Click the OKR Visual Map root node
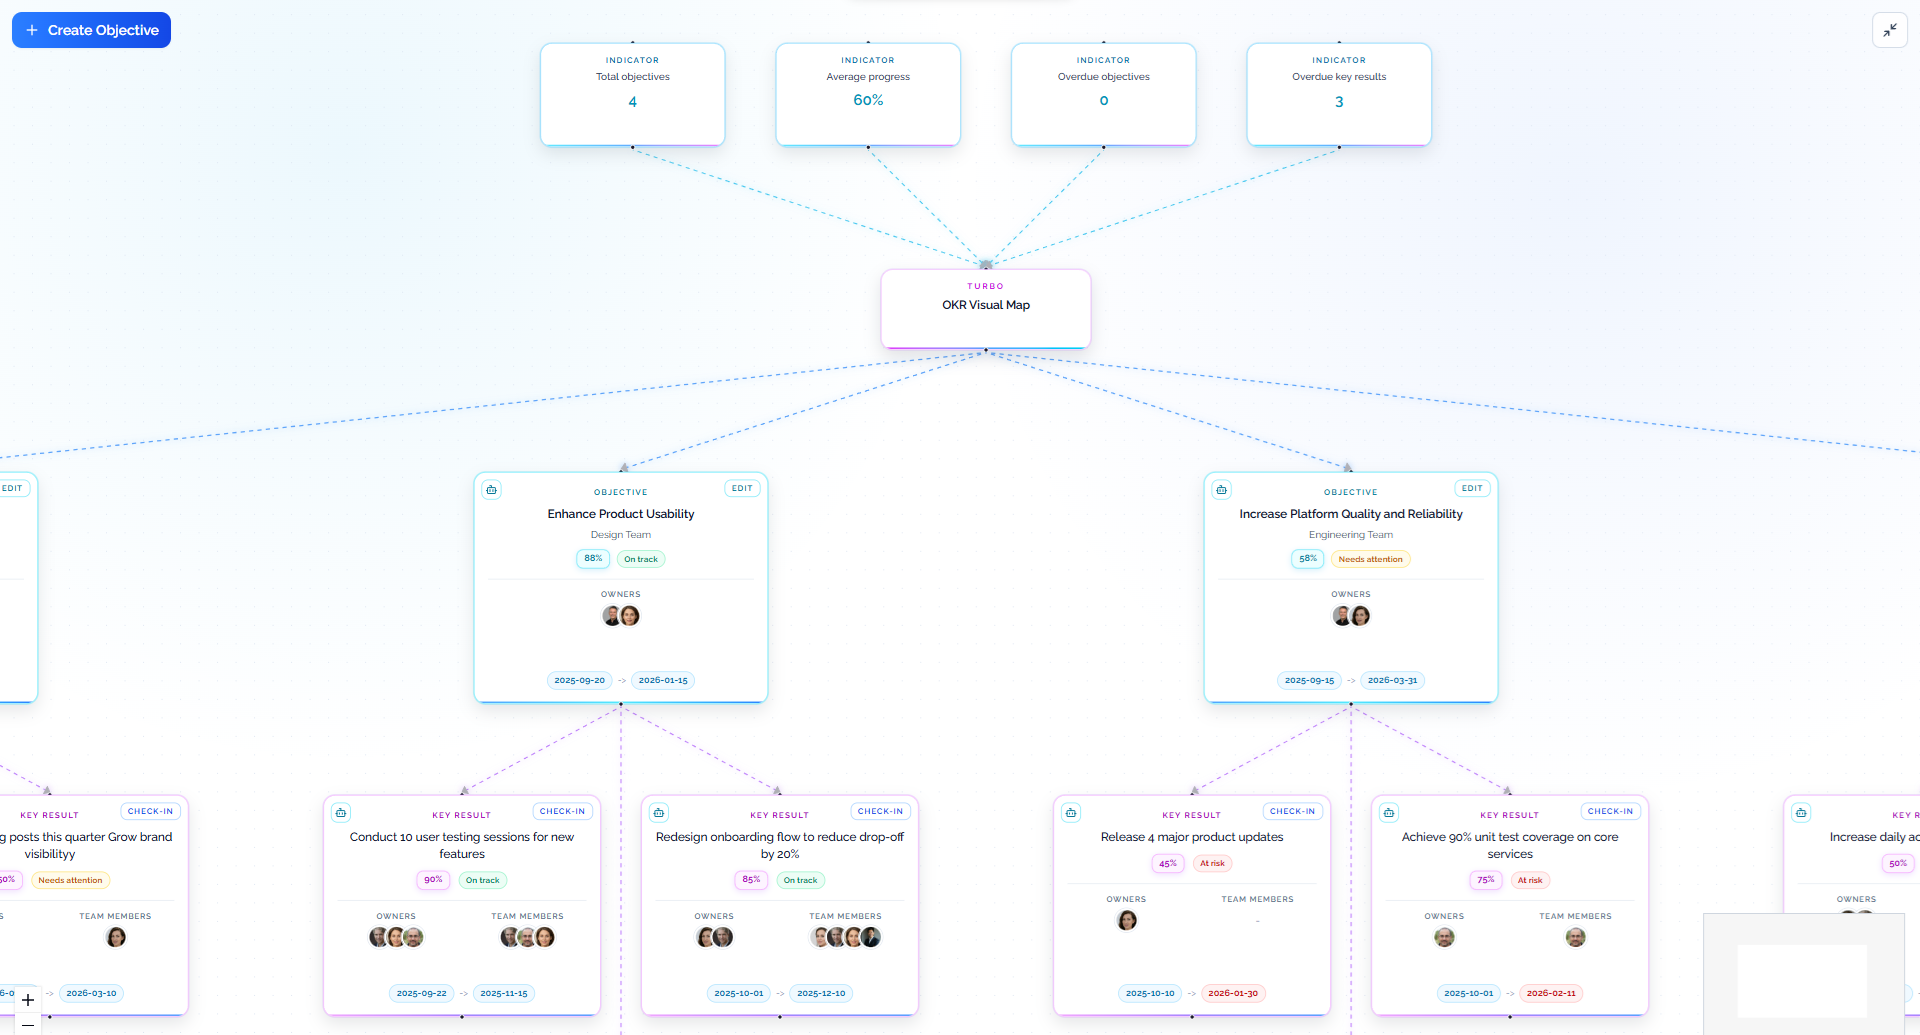The image size is (1920, 1035). point(985,308)
